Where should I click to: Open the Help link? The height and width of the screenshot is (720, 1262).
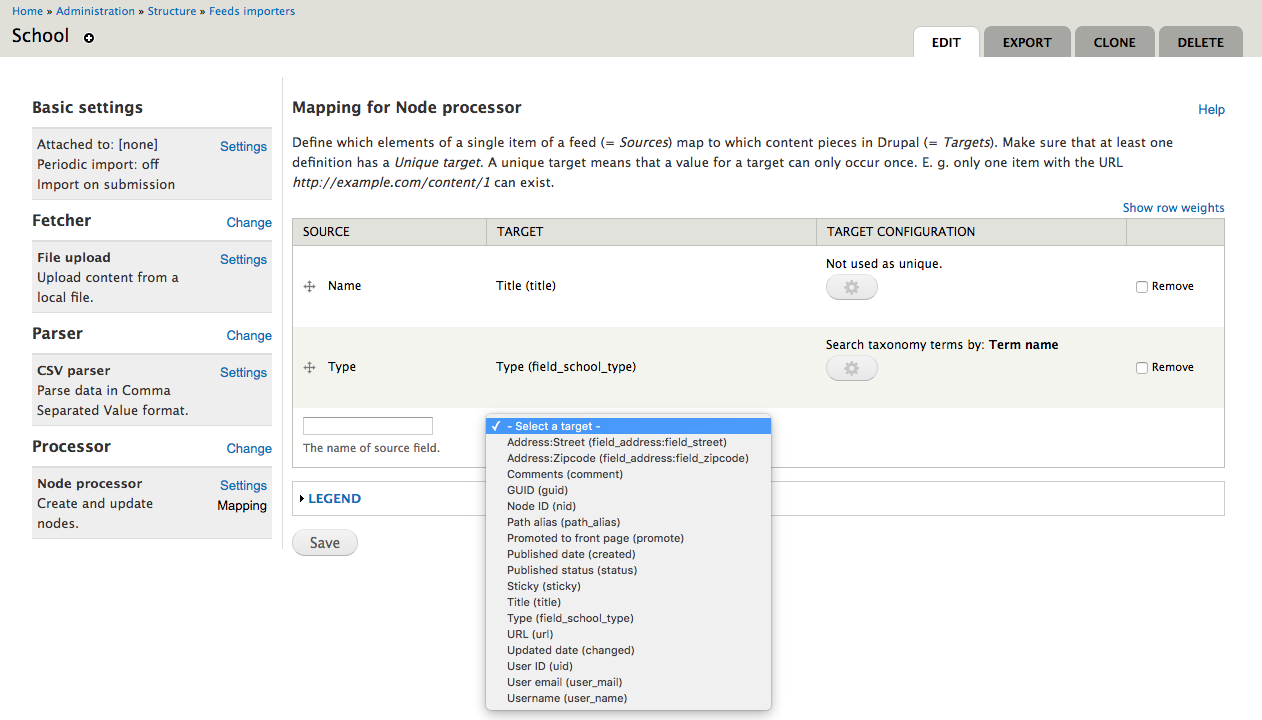coord(1211,110)
